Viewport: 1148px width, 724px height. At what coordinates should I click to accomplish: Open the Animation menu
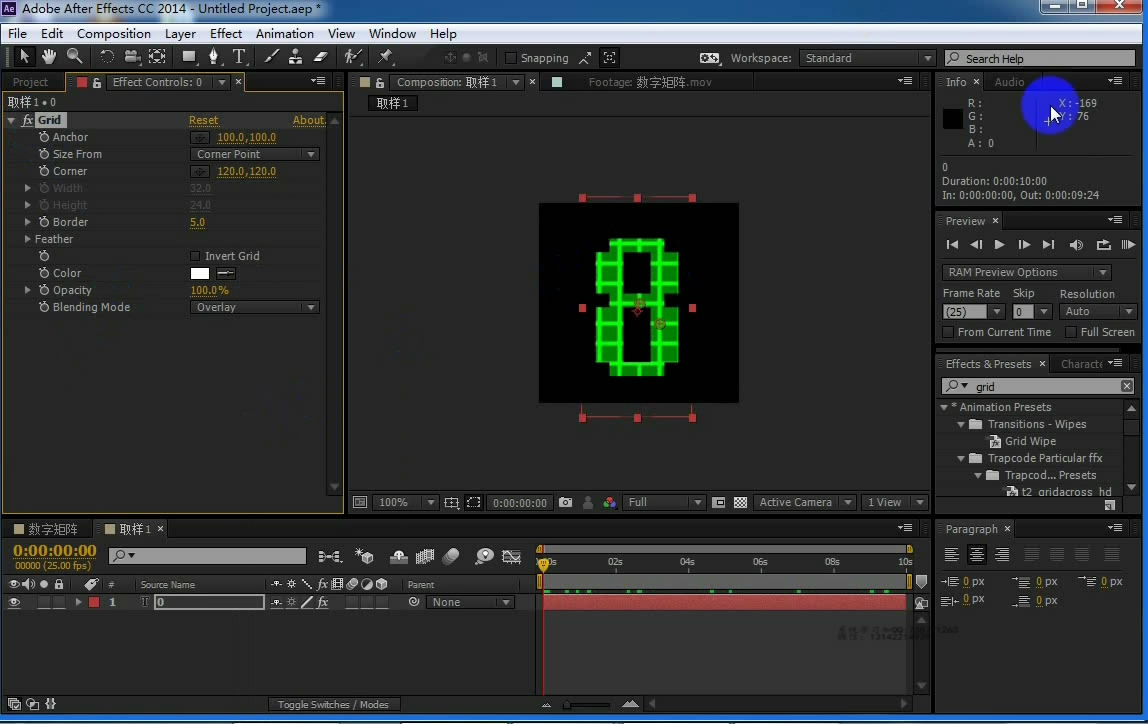point(284,34)
